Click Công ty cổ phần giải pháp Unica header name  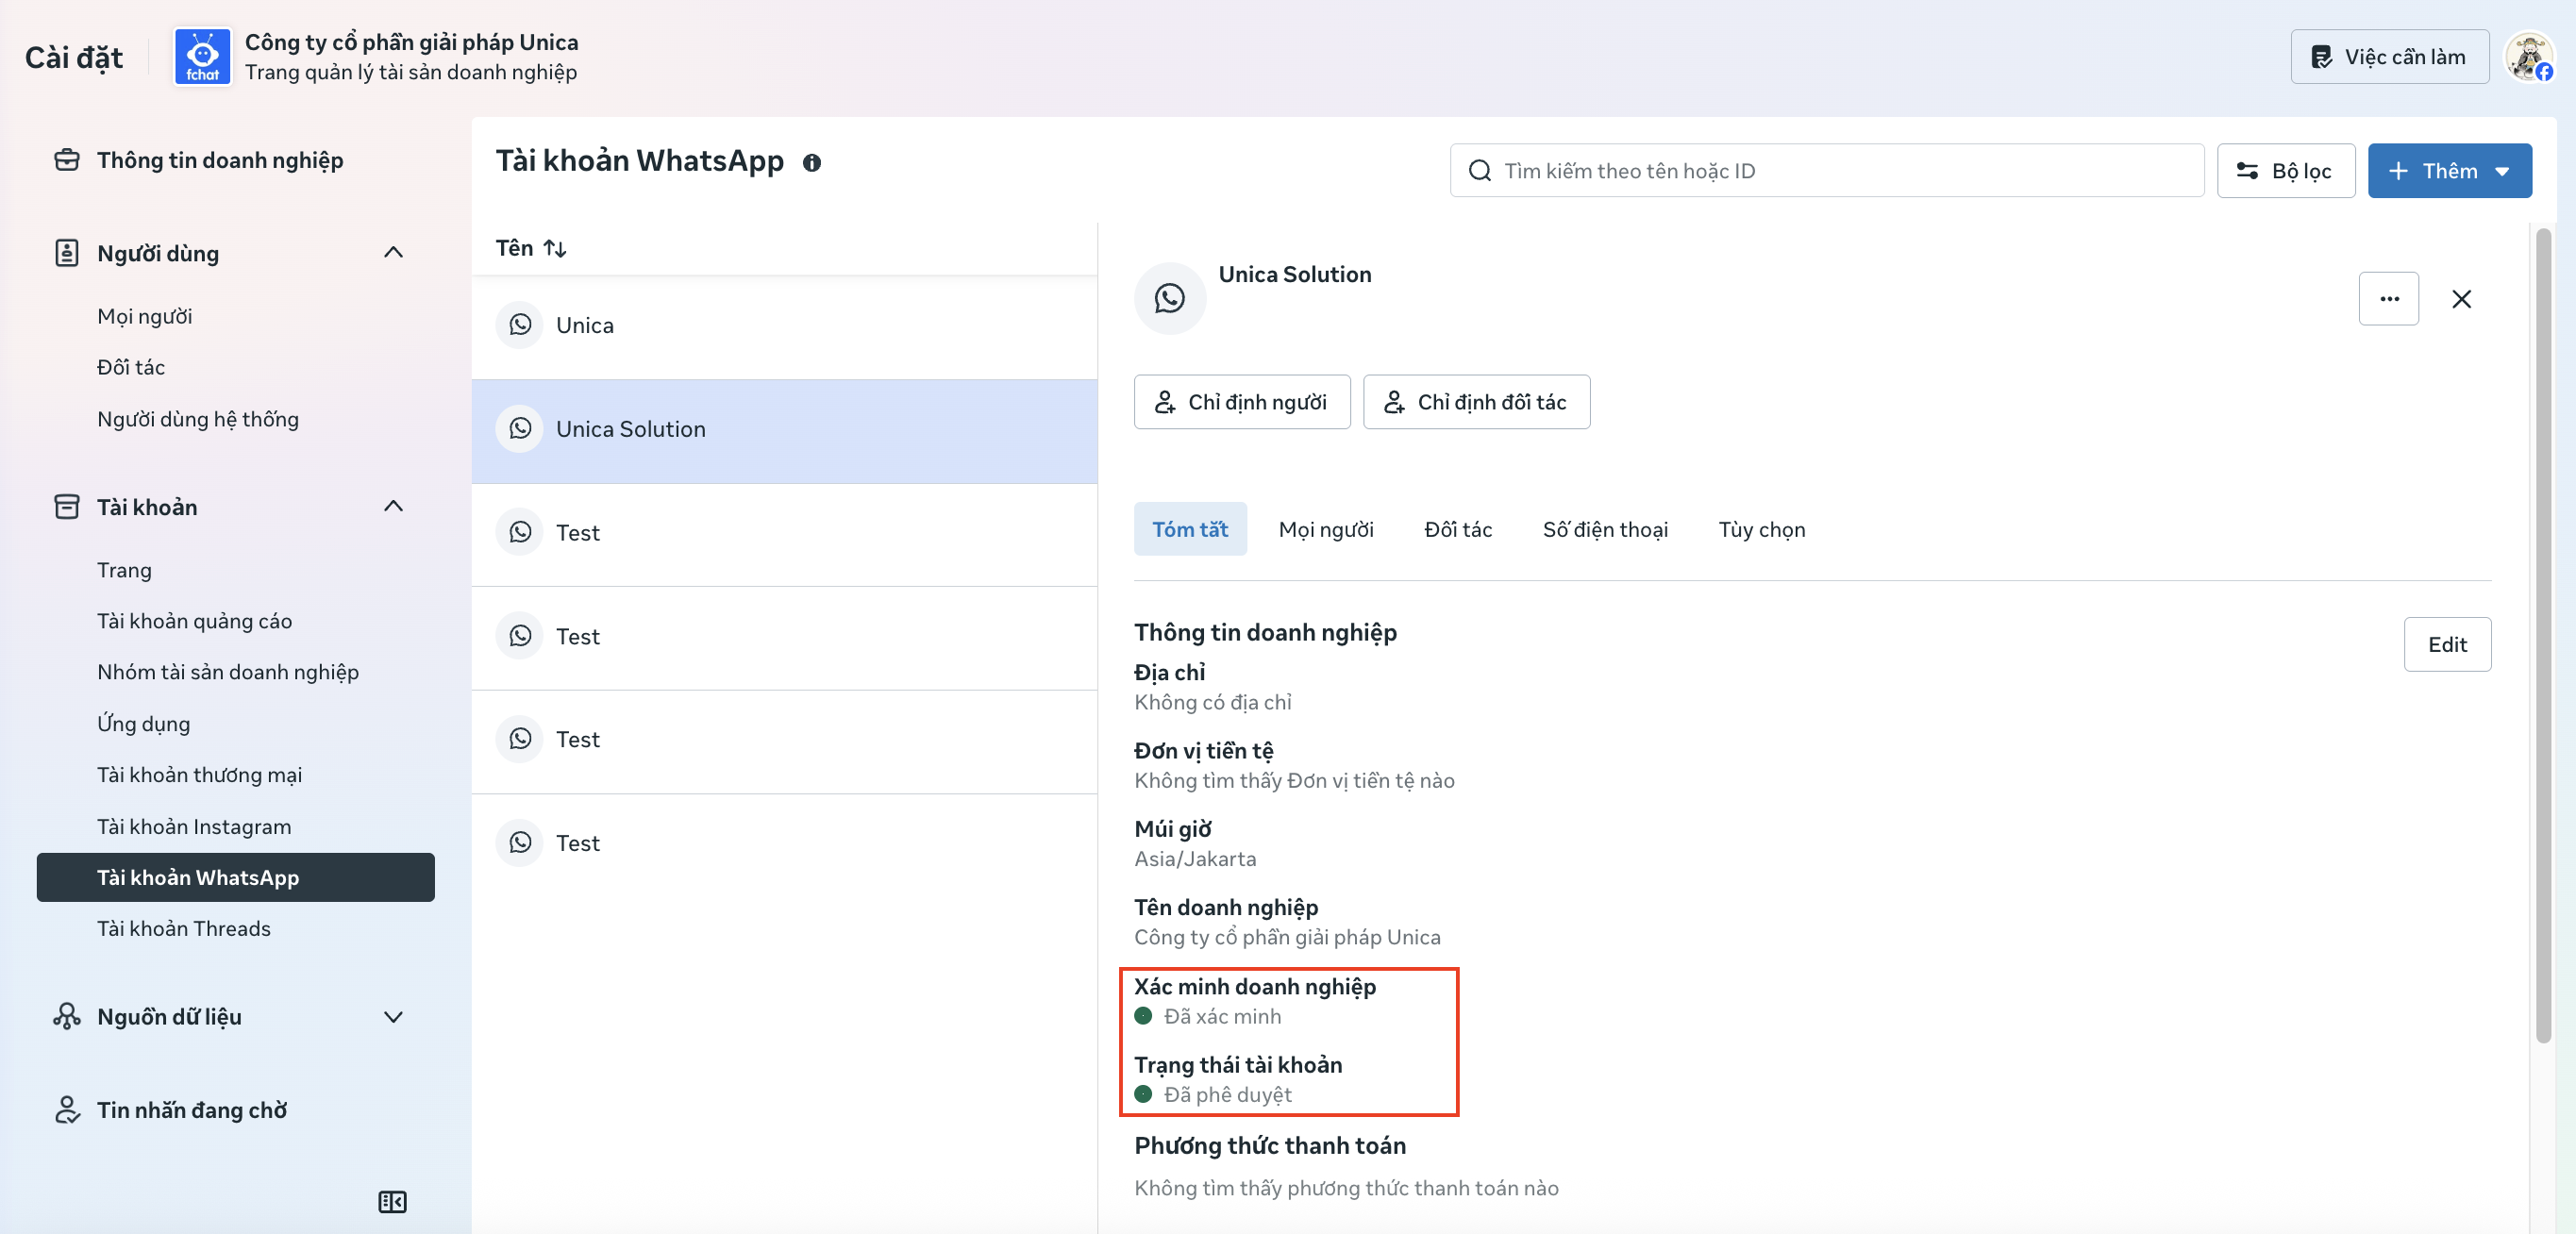412,42
